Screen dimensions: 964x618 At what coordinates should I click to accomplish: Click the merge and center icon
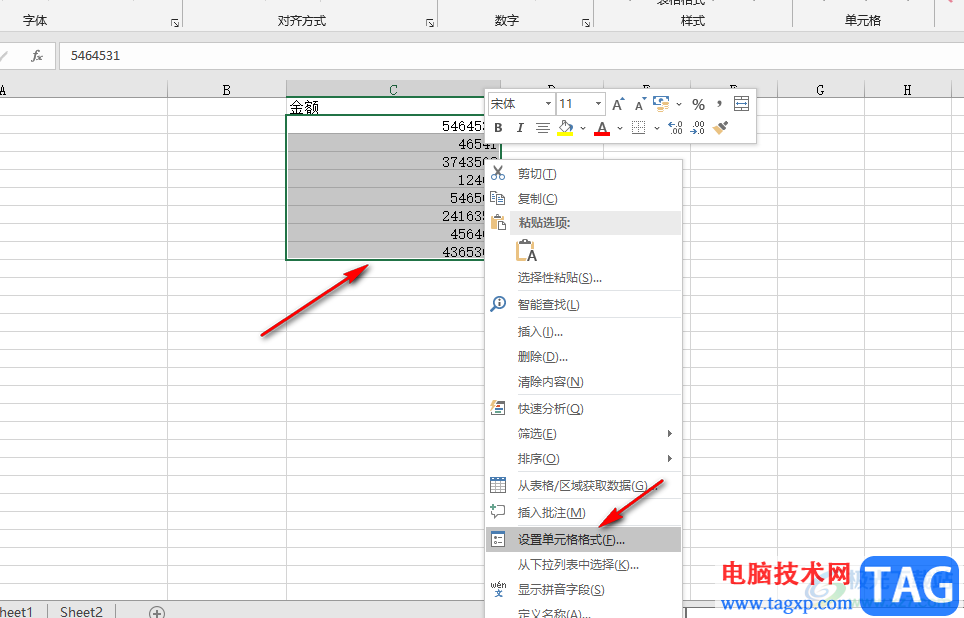coord(741,104)
